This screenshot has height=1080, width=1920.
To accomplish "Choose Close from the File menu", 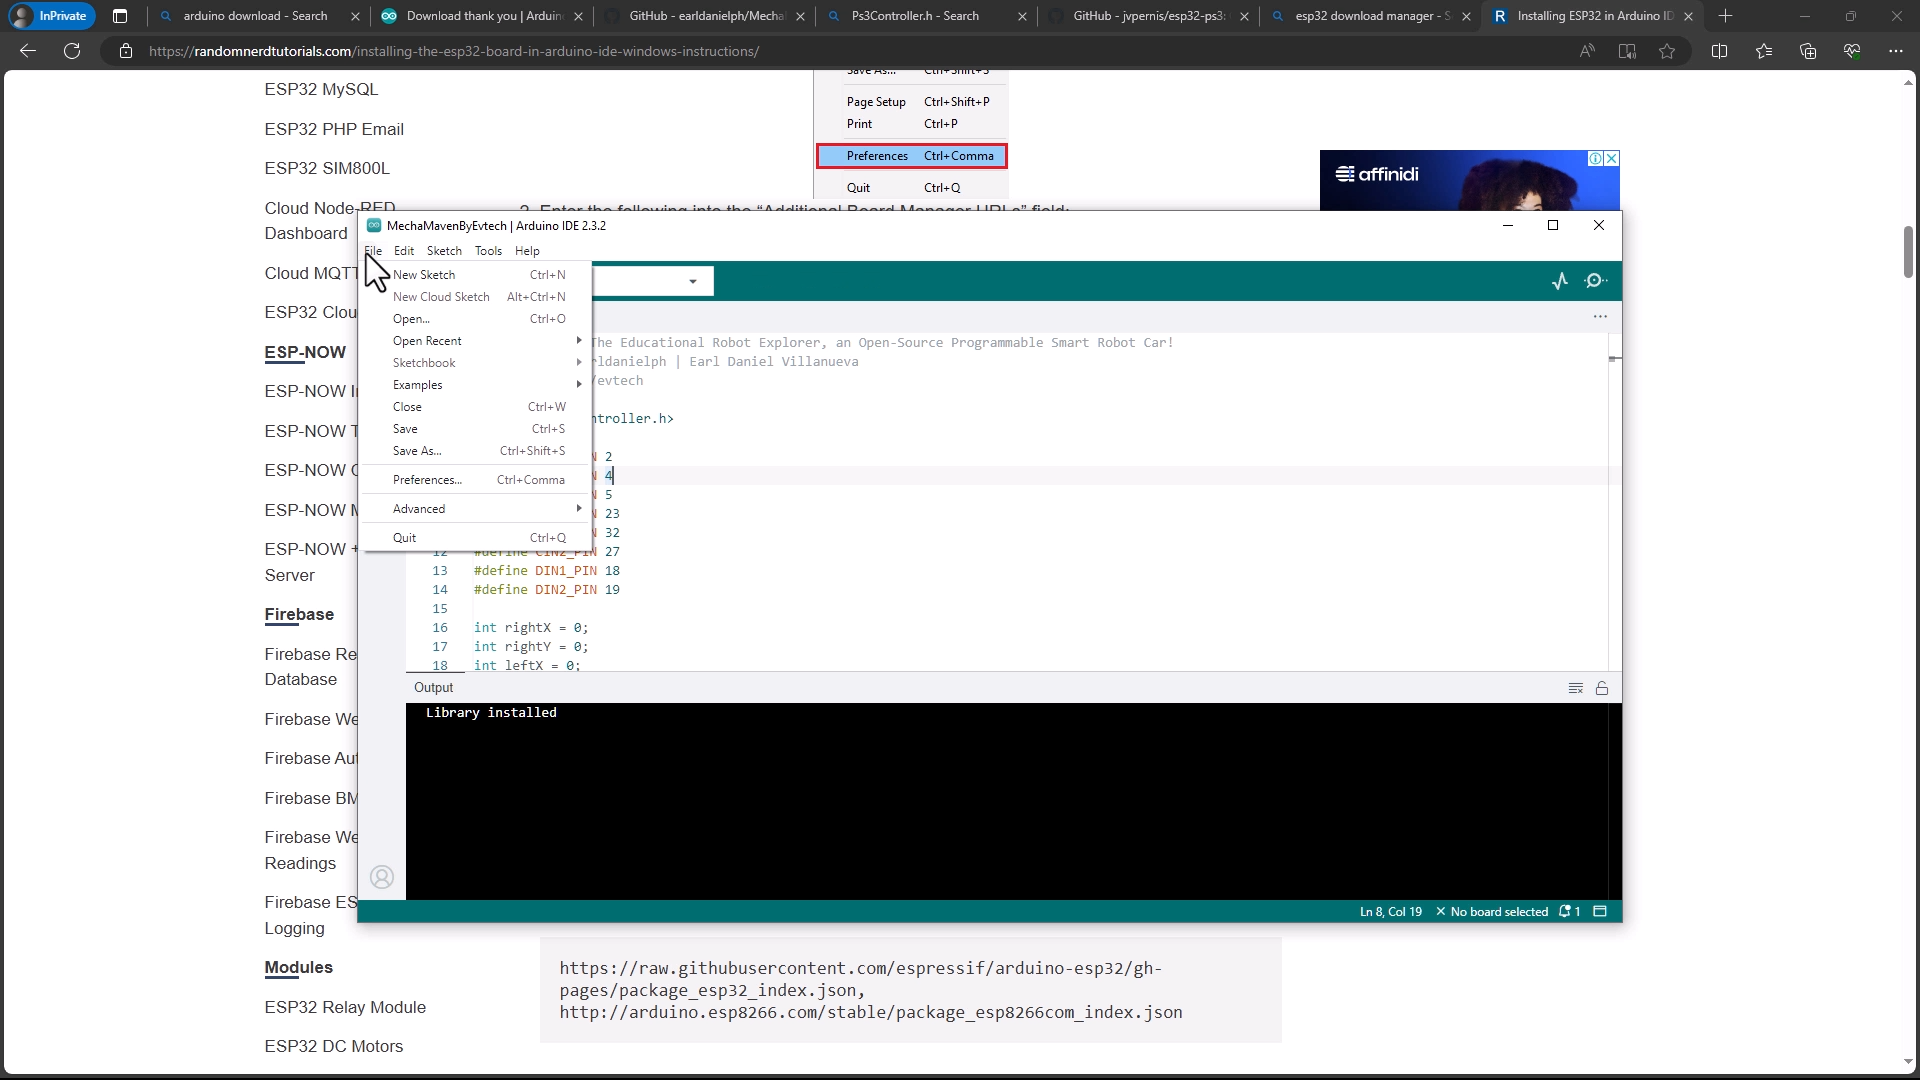I will pos(476,407).
